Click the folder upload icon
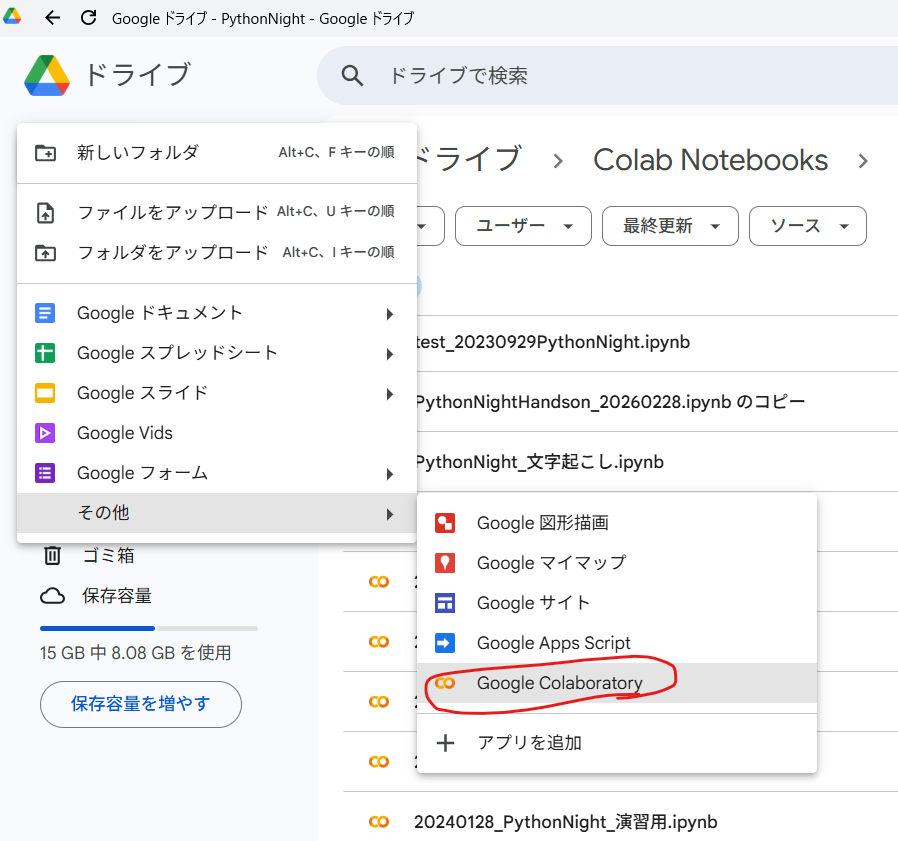The image size is (898, 841). click(x=45, y=253)
